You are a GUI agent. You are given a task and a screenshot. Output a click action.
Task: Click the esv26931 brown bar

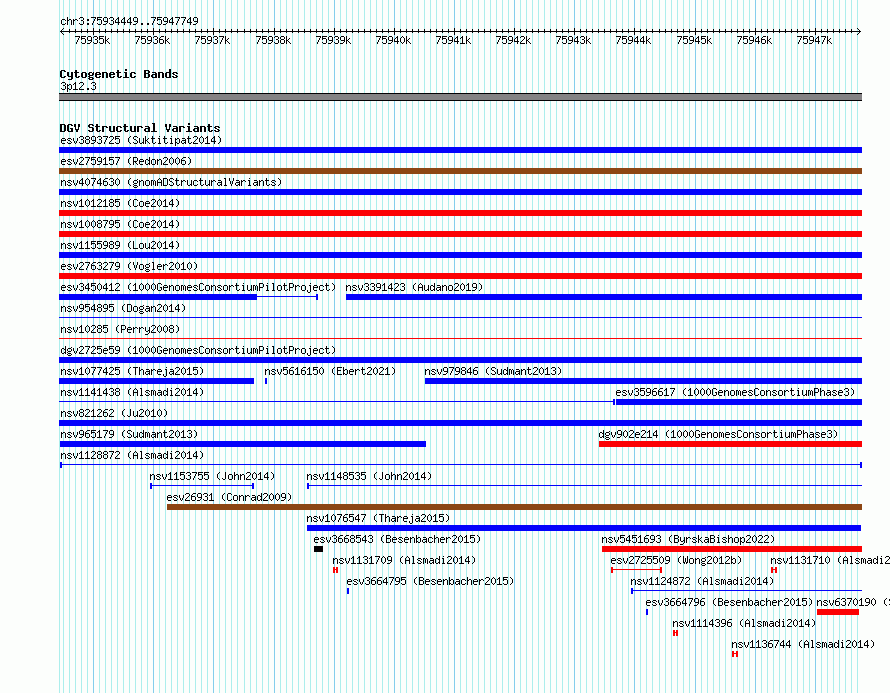[514, 507]
